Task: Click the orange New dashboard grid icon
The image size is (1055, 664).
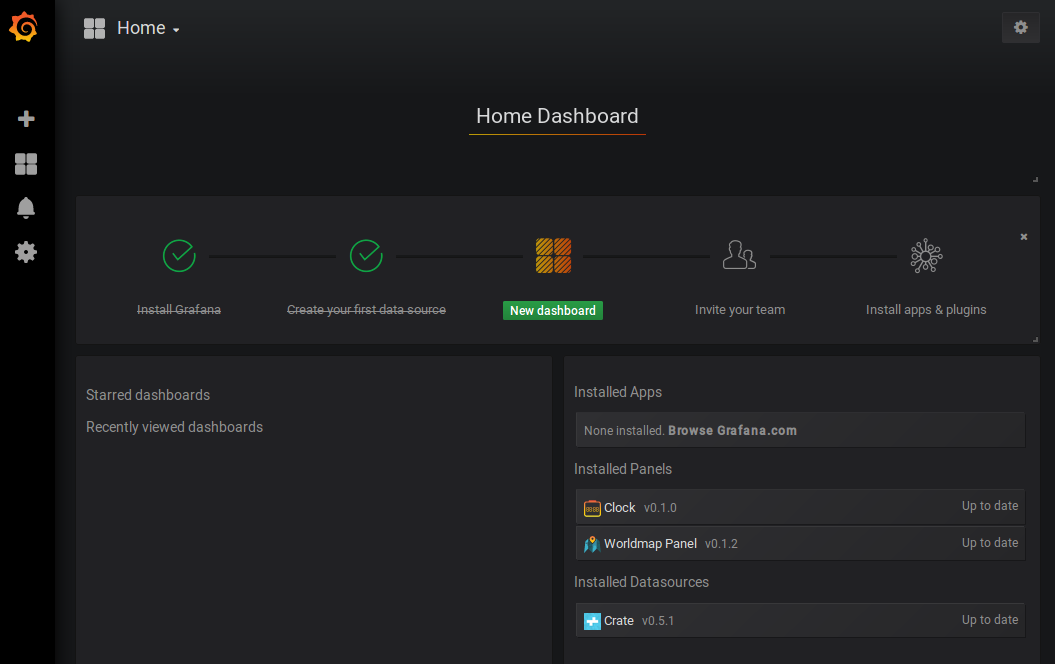Action: click(553, 256)
